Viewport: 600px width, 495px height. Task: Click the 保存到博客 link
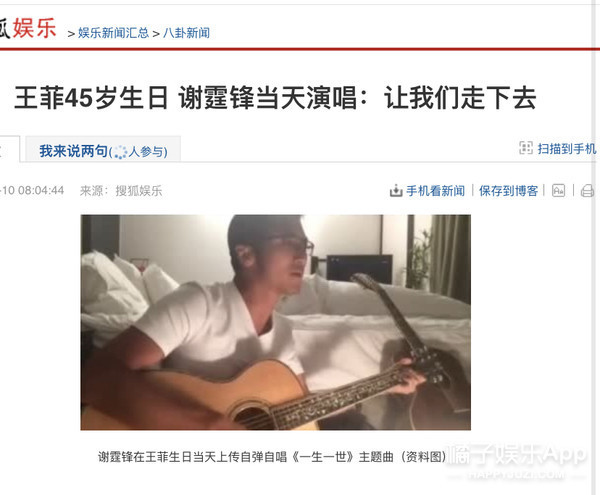click(x=509, y=191)
